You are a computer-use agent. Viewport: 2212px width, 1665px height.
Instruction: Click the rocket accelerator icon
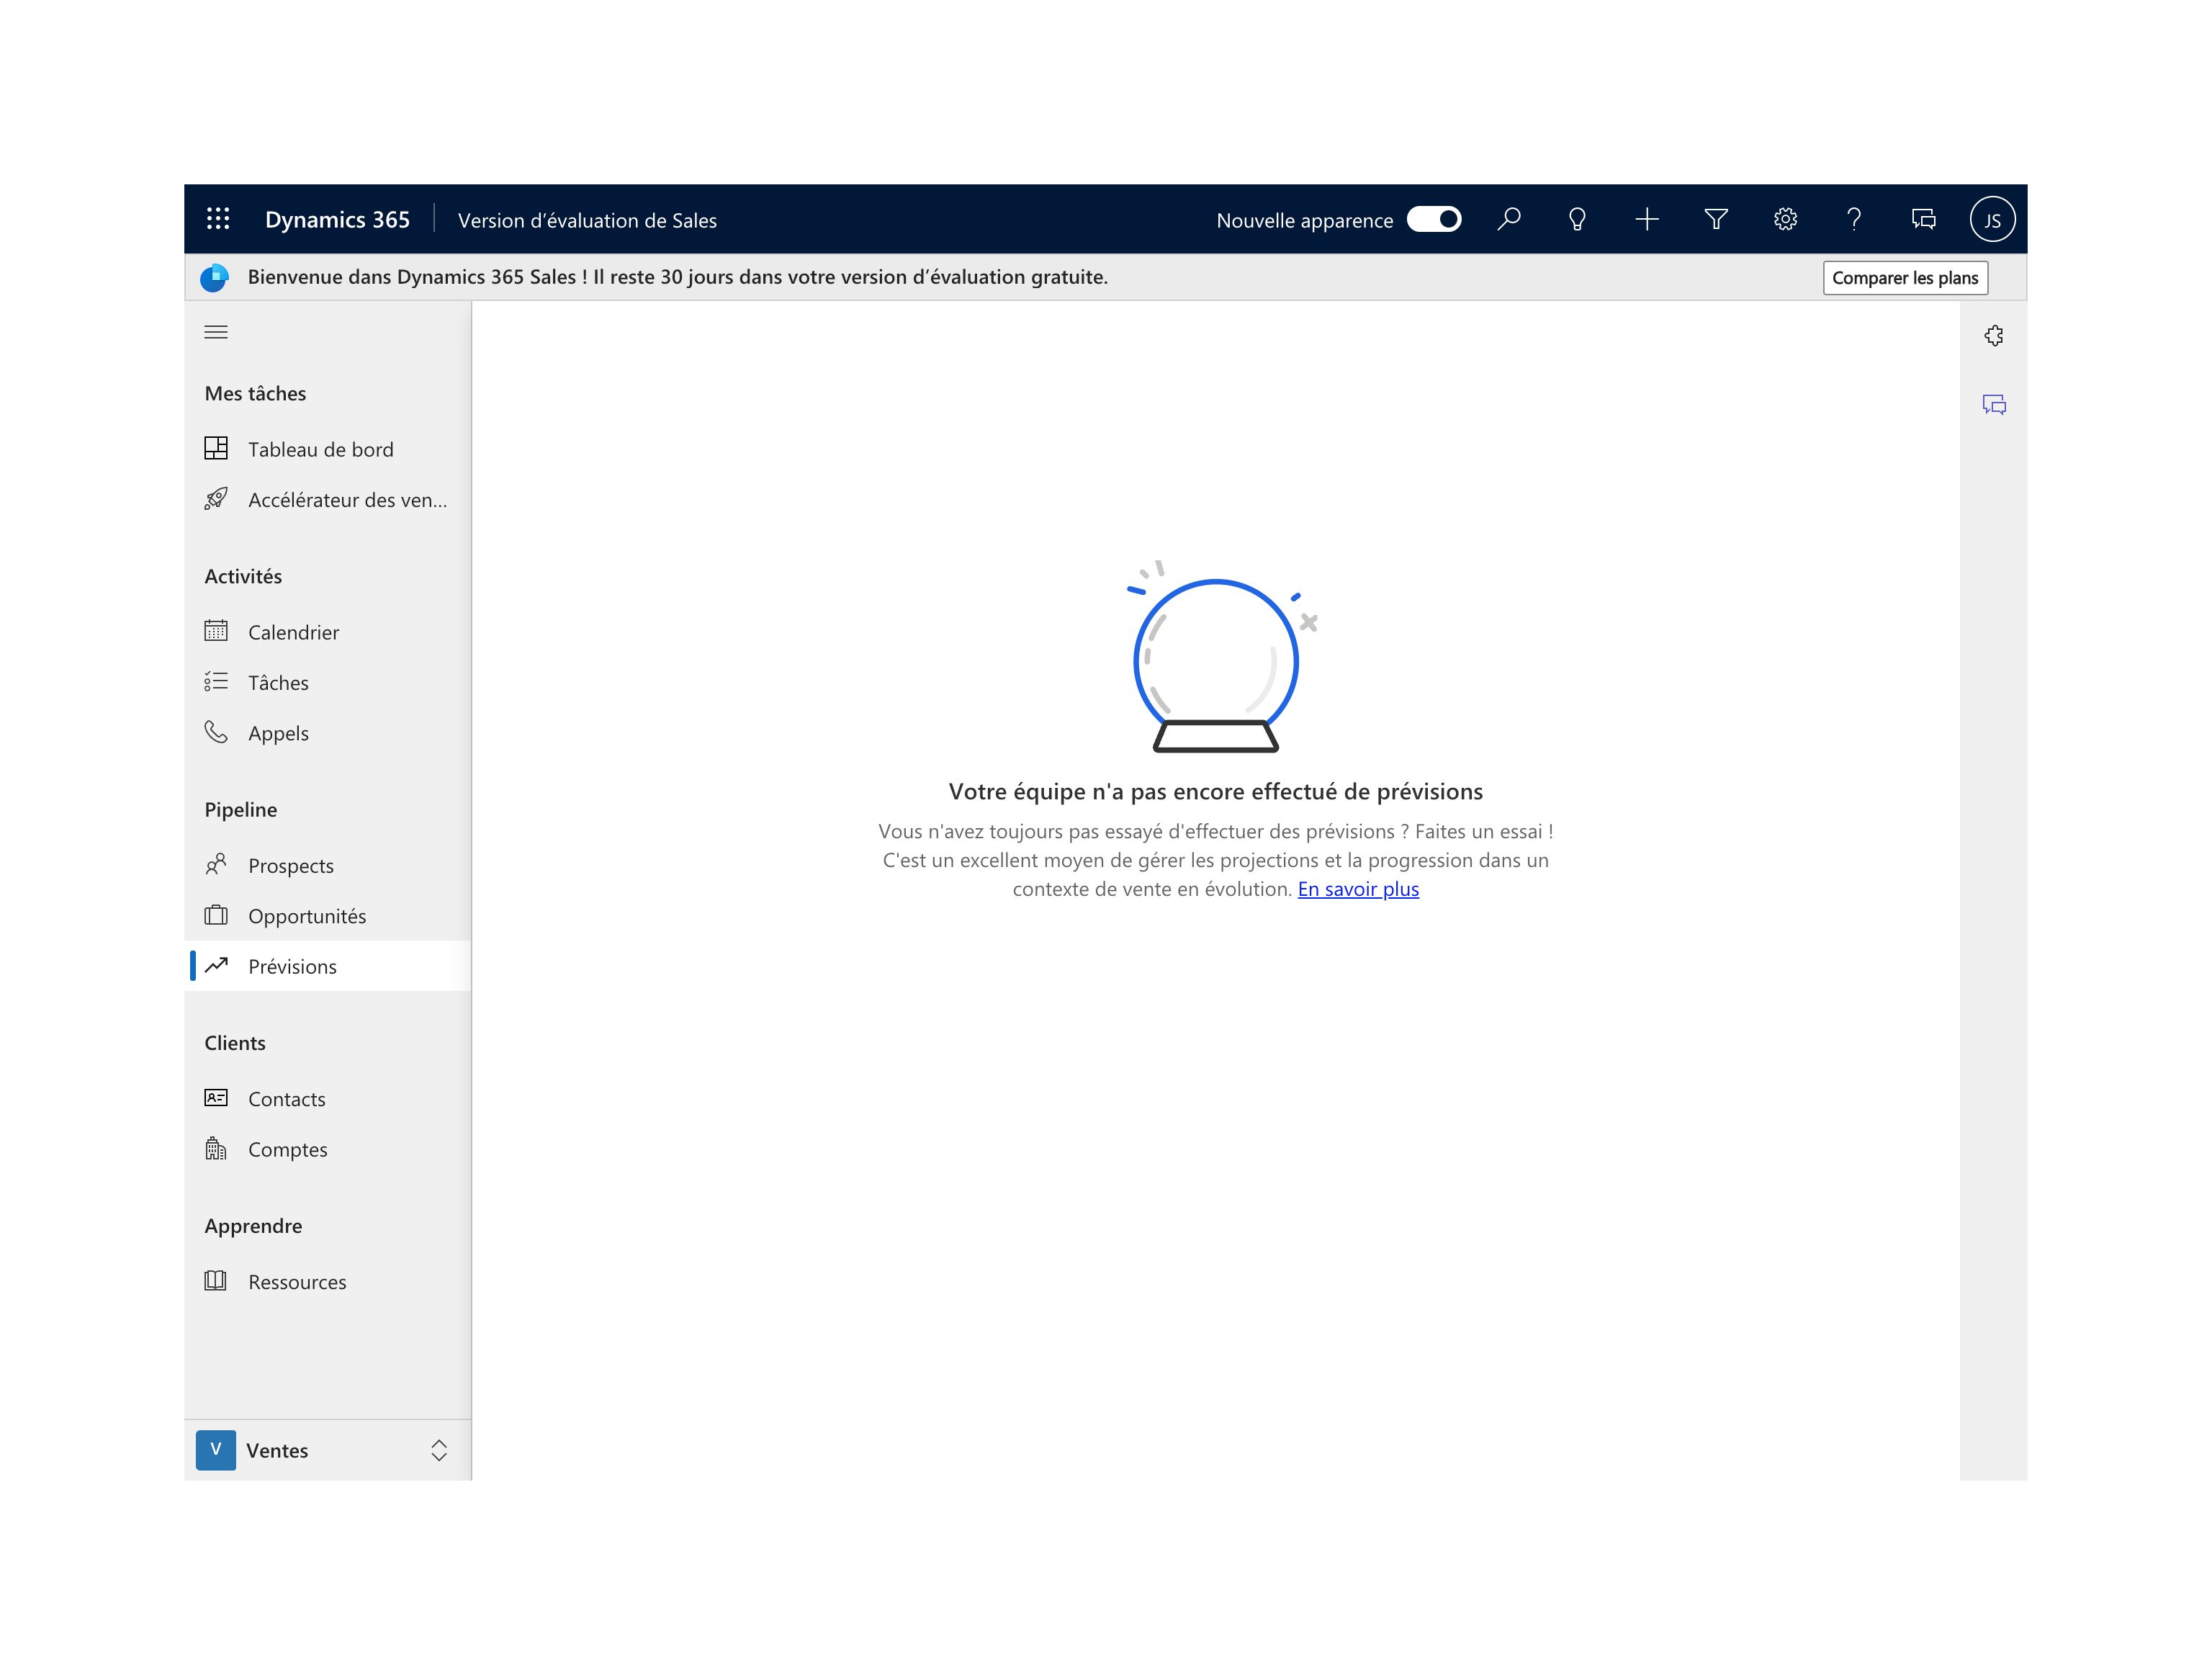click(216, 498)
